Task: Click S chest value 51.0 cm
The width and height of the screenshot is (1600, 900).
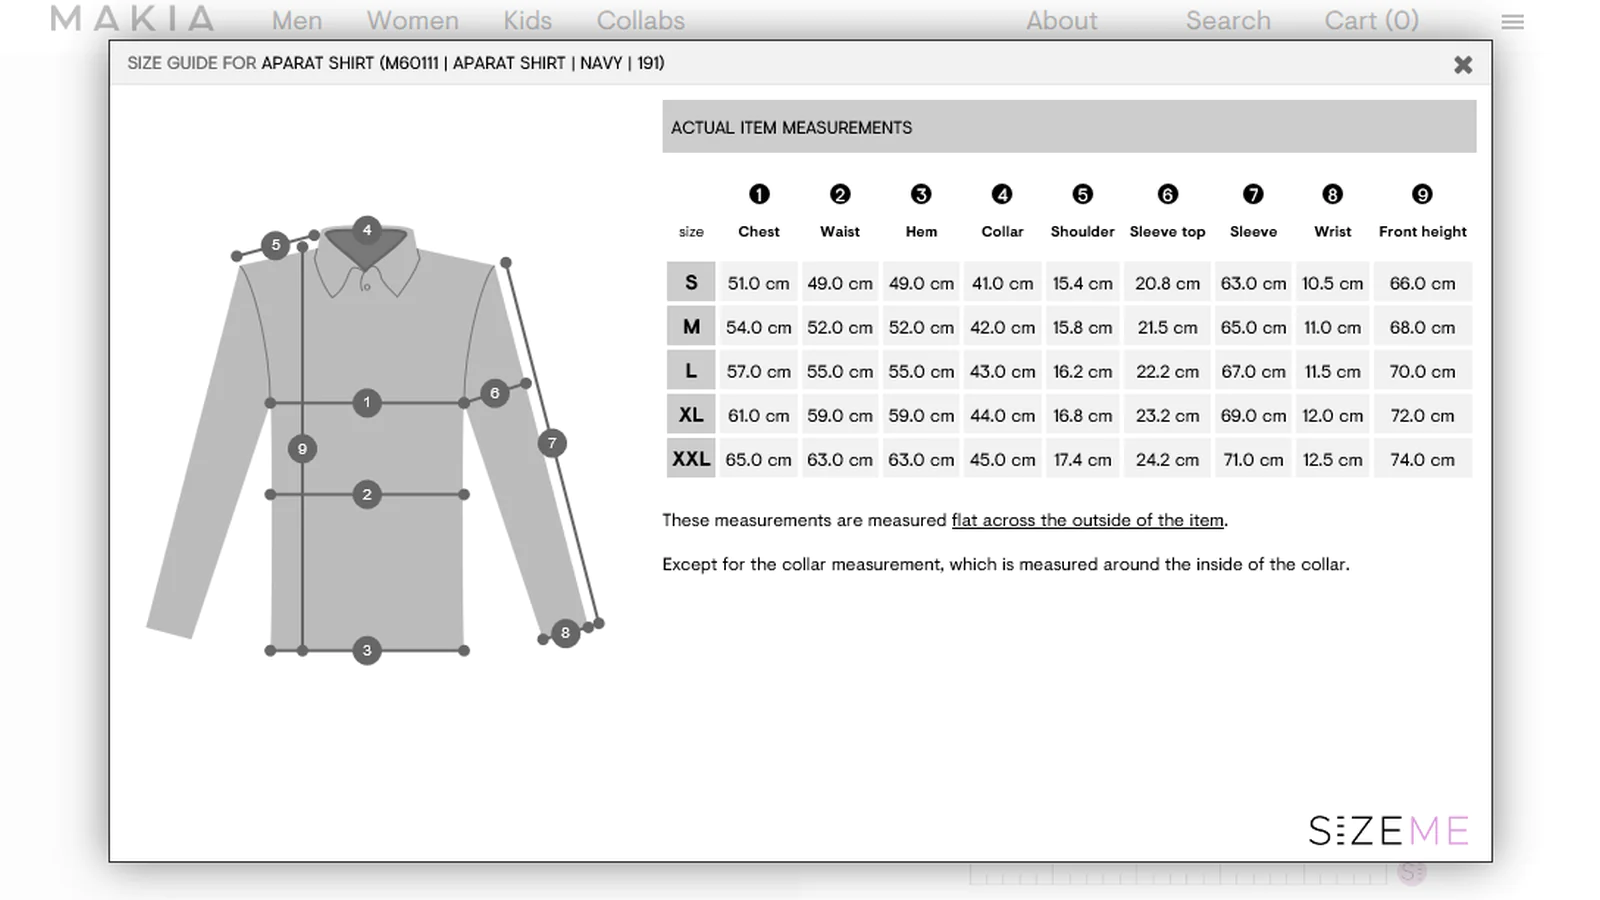Action: [x=758, y=283]
